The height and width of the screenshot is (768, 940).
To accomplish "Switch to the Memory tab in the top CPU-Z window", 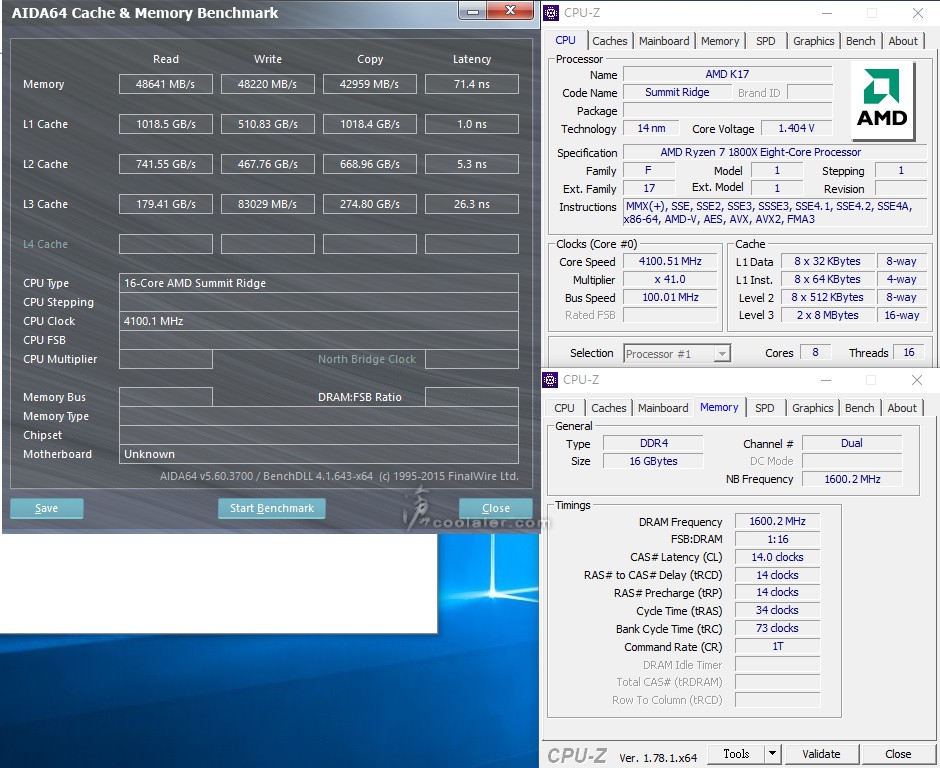I will point(720,41).
